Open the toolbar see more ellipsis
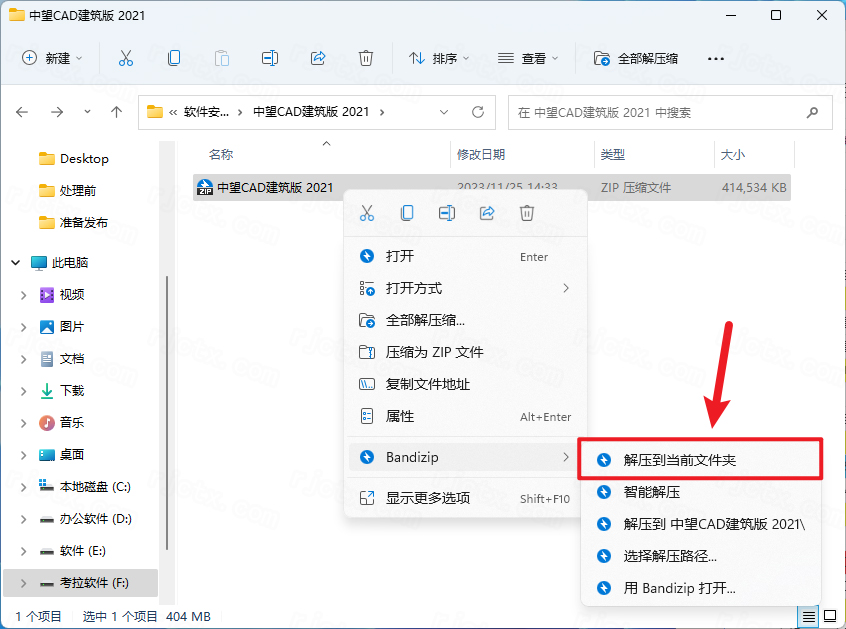 point(715,58)
